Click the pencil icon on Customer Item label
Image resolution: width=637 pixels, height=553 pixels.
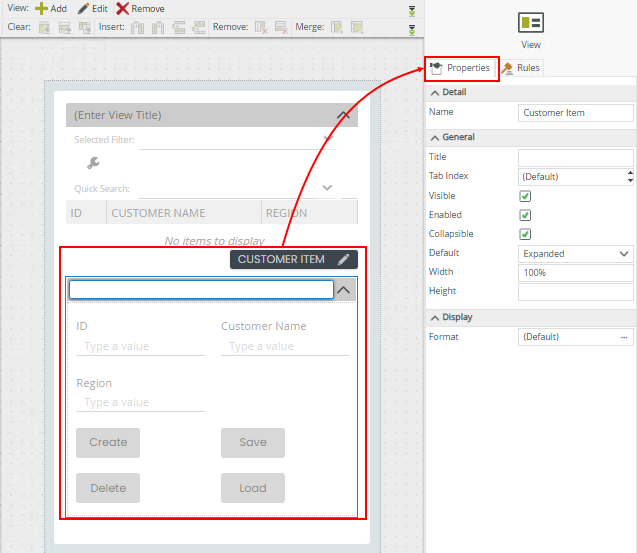[343, 259]
